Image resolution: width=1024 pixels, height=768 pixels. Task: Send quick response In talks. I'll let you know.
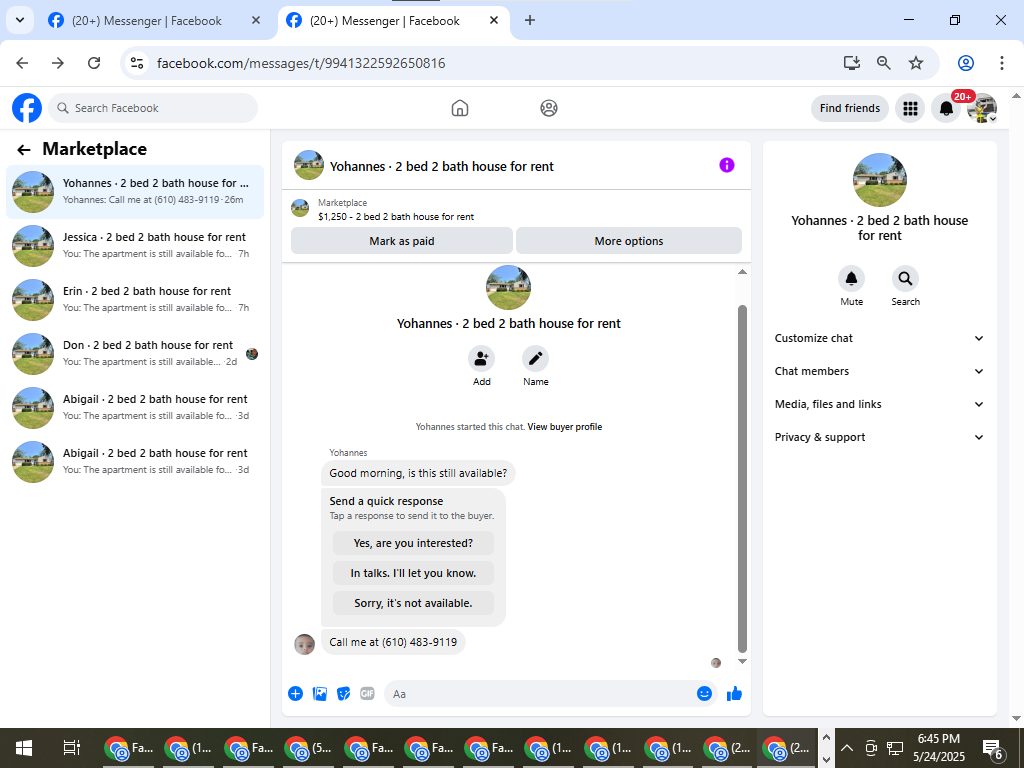click(413, 573)
